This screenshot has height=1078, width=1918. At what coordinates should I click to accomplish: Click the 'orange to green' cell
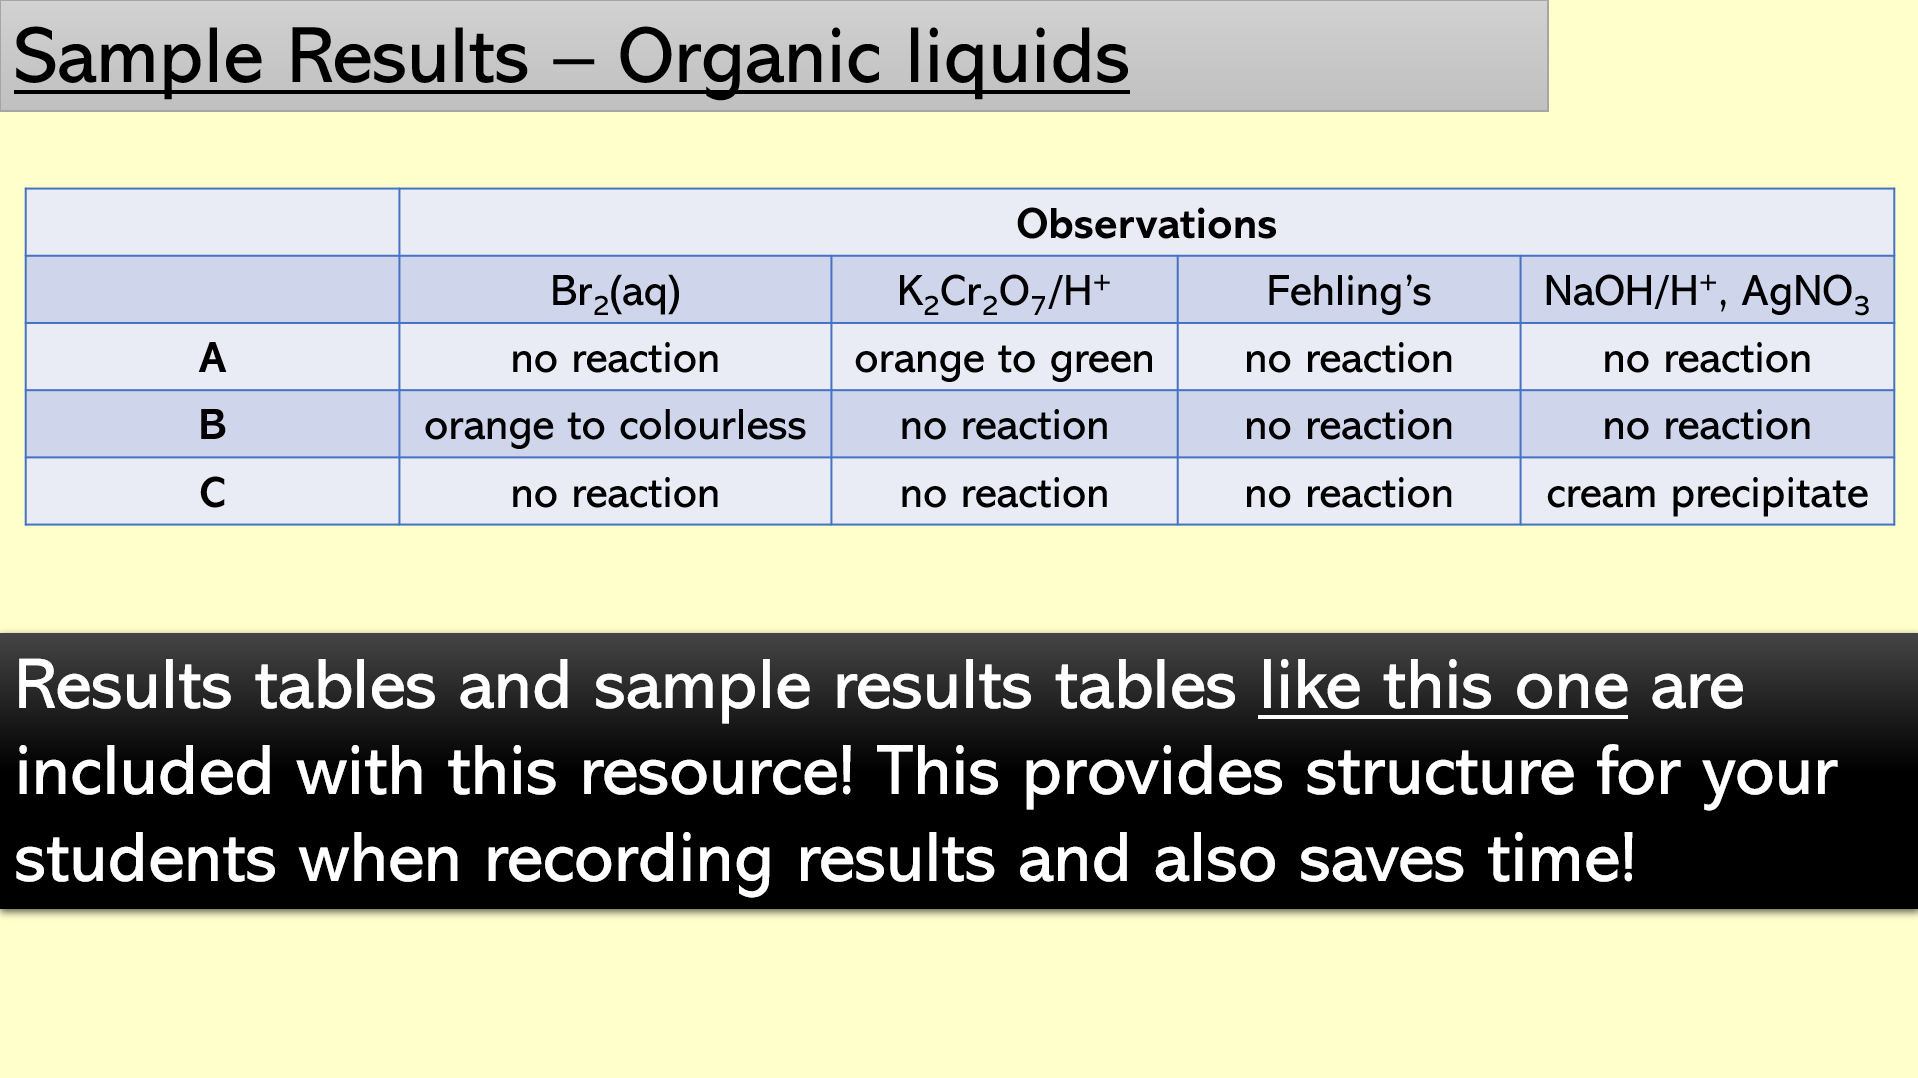pos(1004,357)
